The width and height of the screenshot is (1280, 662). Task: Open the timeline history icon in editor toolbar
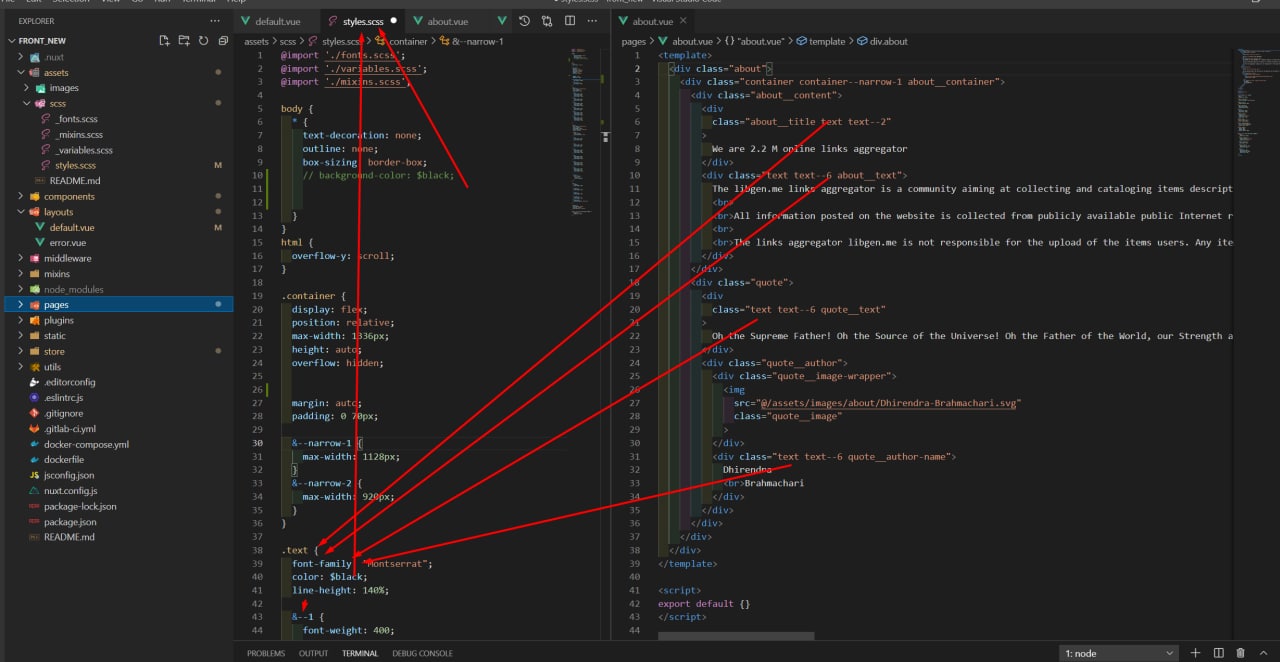click(x=525, y=21)
